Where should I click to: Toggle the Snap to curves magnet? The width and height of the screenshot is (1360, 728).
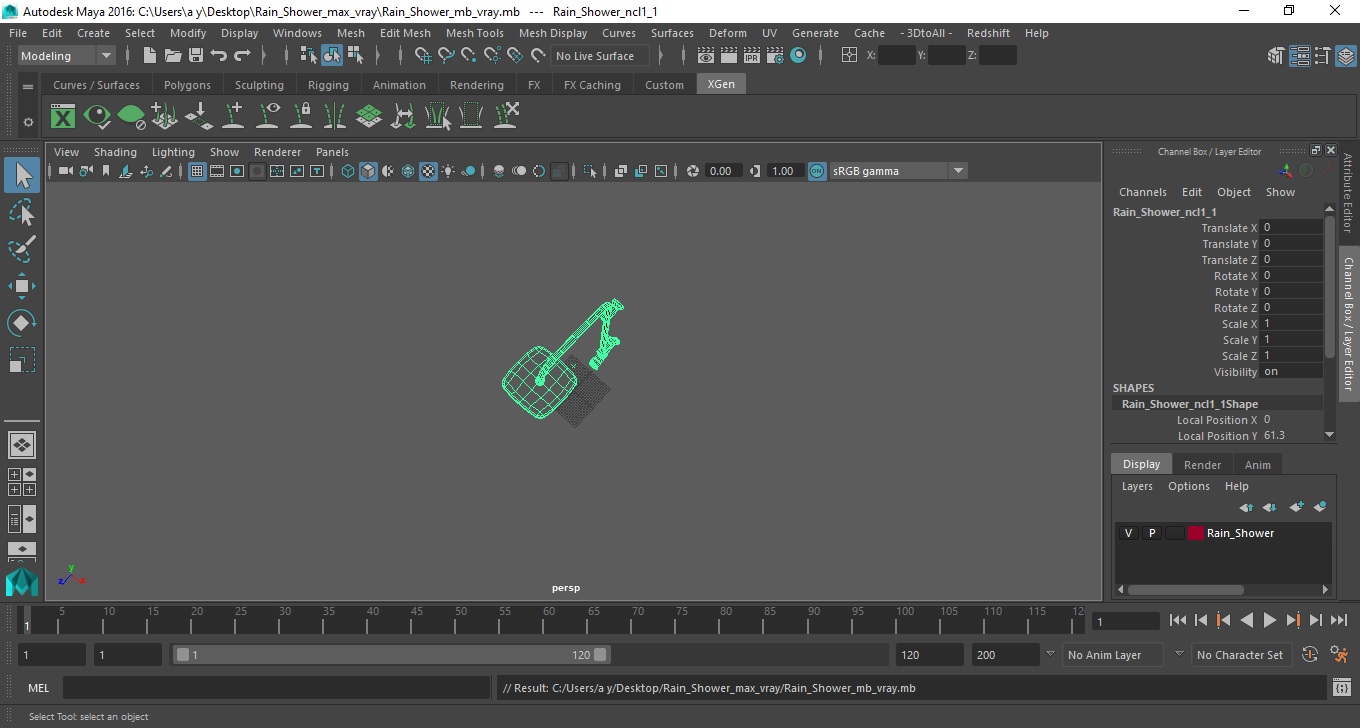point(446,56)
